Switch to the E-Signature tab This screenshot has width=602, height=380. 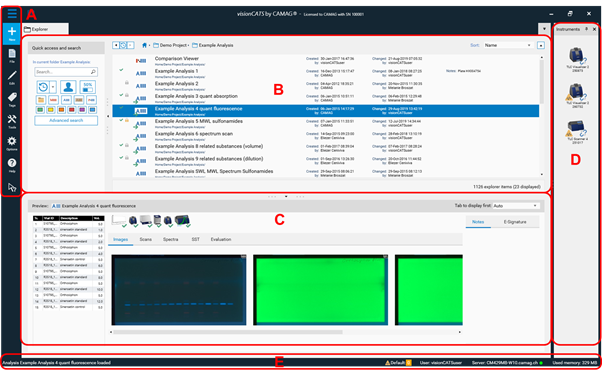[x=515, y=222]
